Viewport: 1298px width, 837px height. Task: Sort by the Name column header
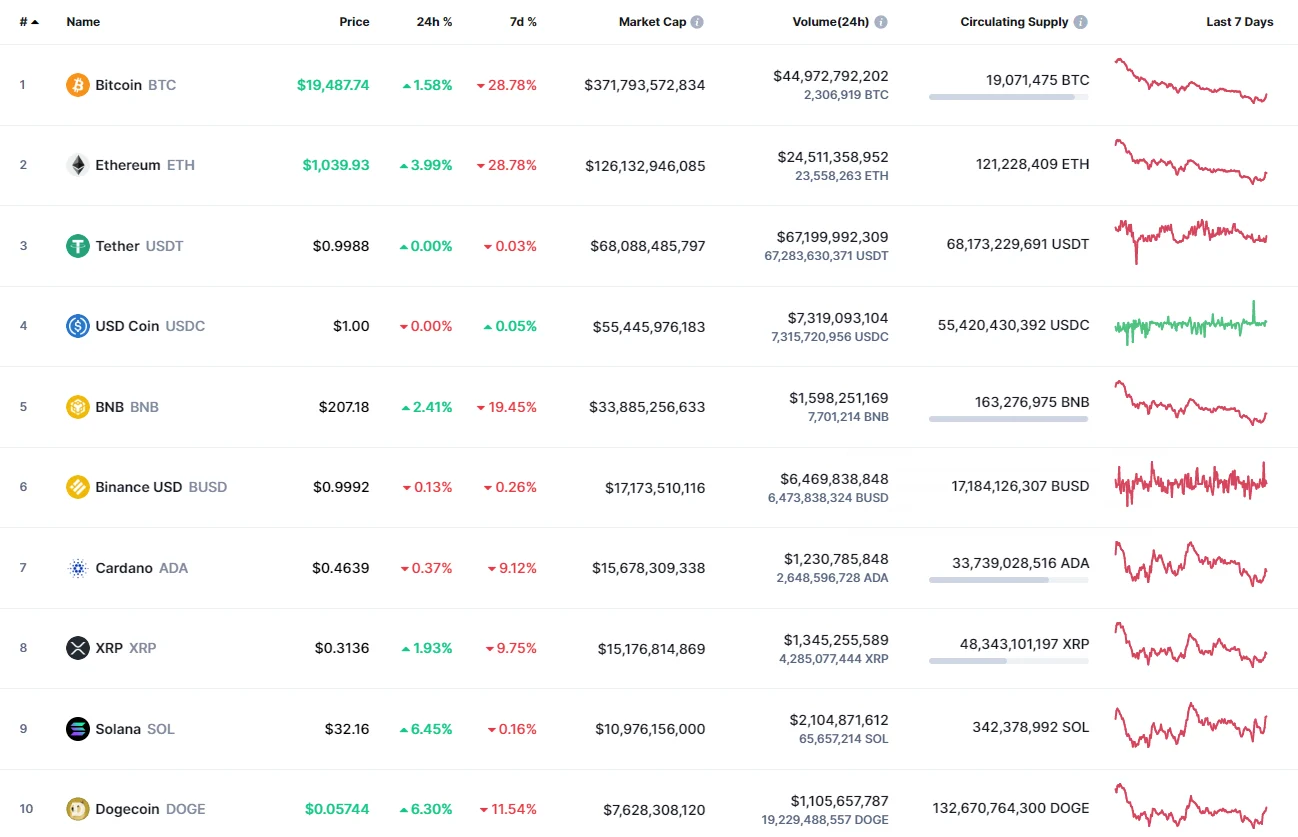[x=83, y=22]
